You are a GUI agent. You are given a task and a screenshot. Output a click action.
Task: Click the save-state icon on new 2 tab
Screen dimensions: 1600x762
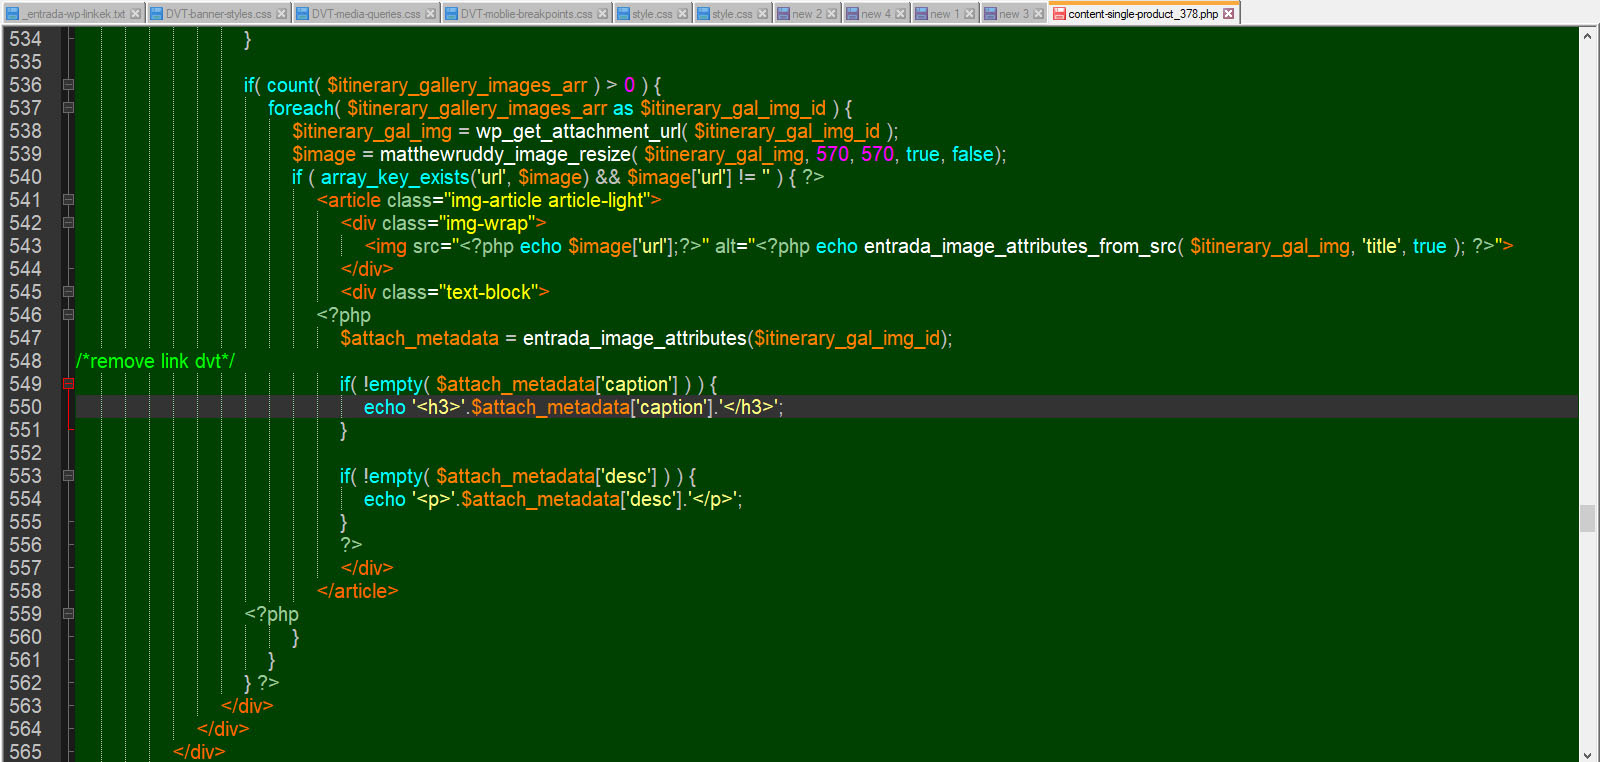[x=783, y=14]
